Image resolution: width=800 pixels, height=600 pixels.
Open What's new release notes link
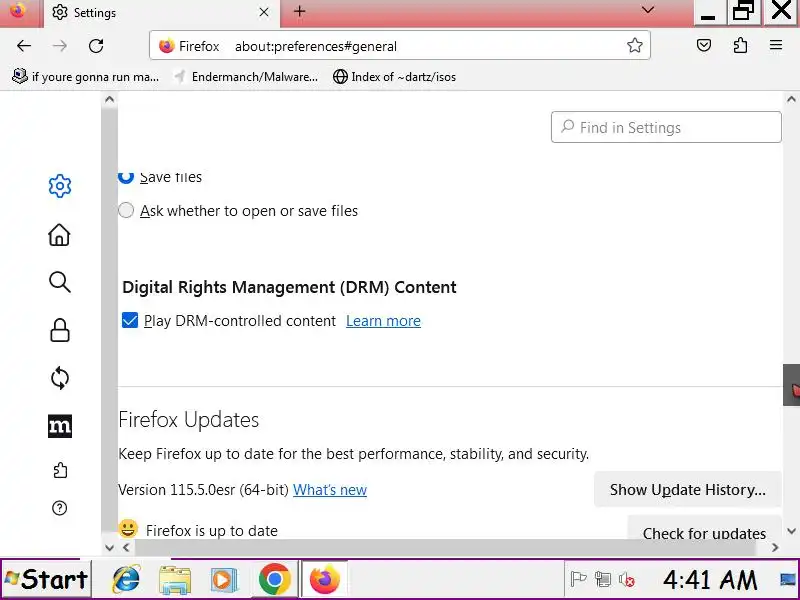(330, 490)
